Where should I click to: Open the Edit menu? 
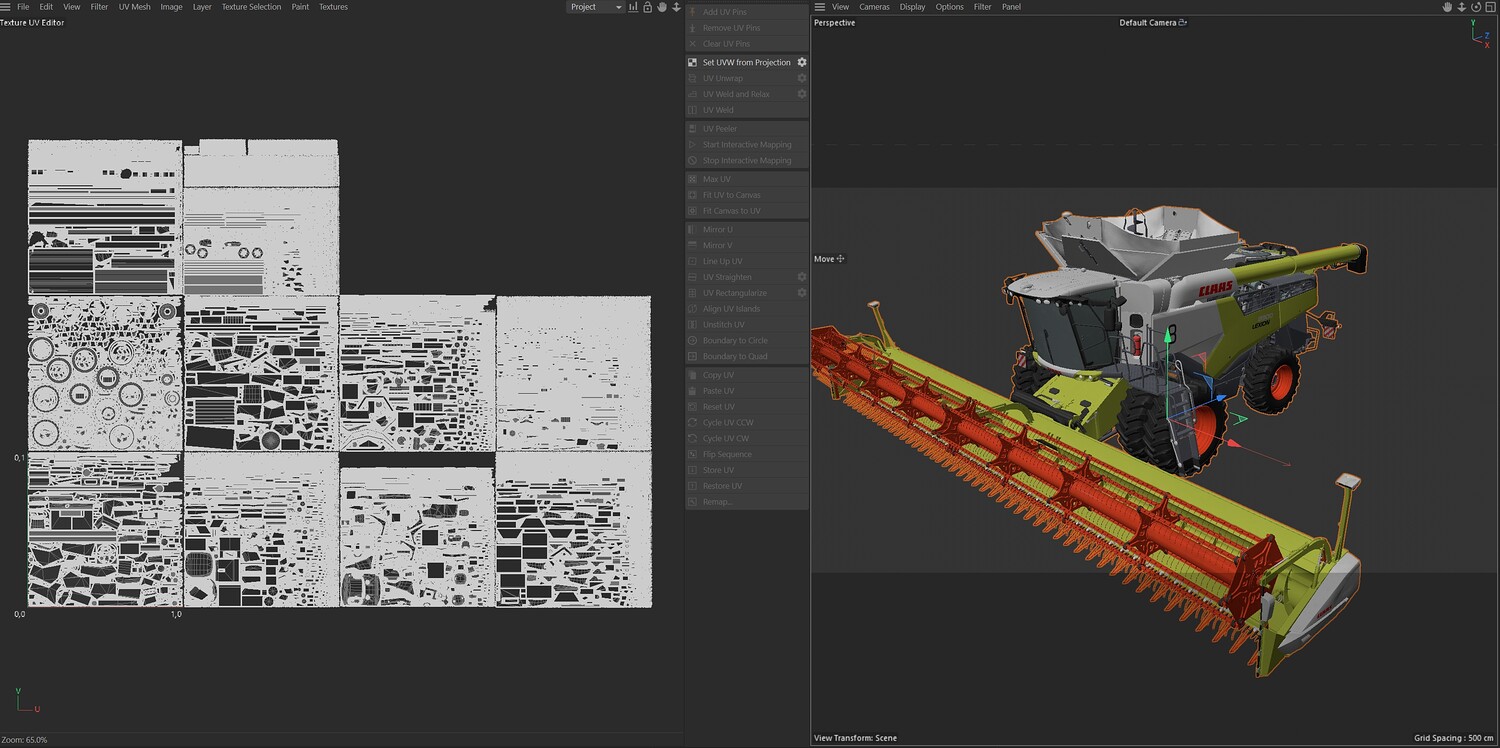[46, 7]
